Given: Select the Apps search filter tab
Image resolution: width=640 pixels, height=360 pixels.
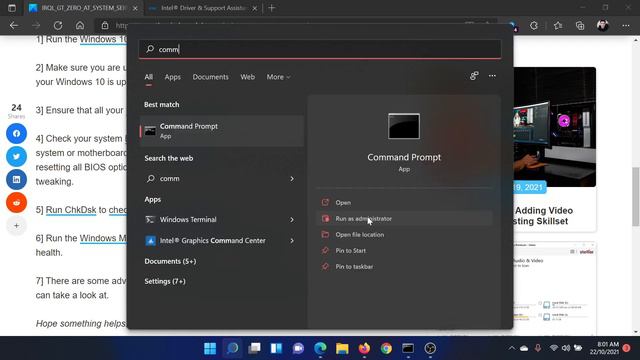Looking at the screenshot, I should [173, 77].
